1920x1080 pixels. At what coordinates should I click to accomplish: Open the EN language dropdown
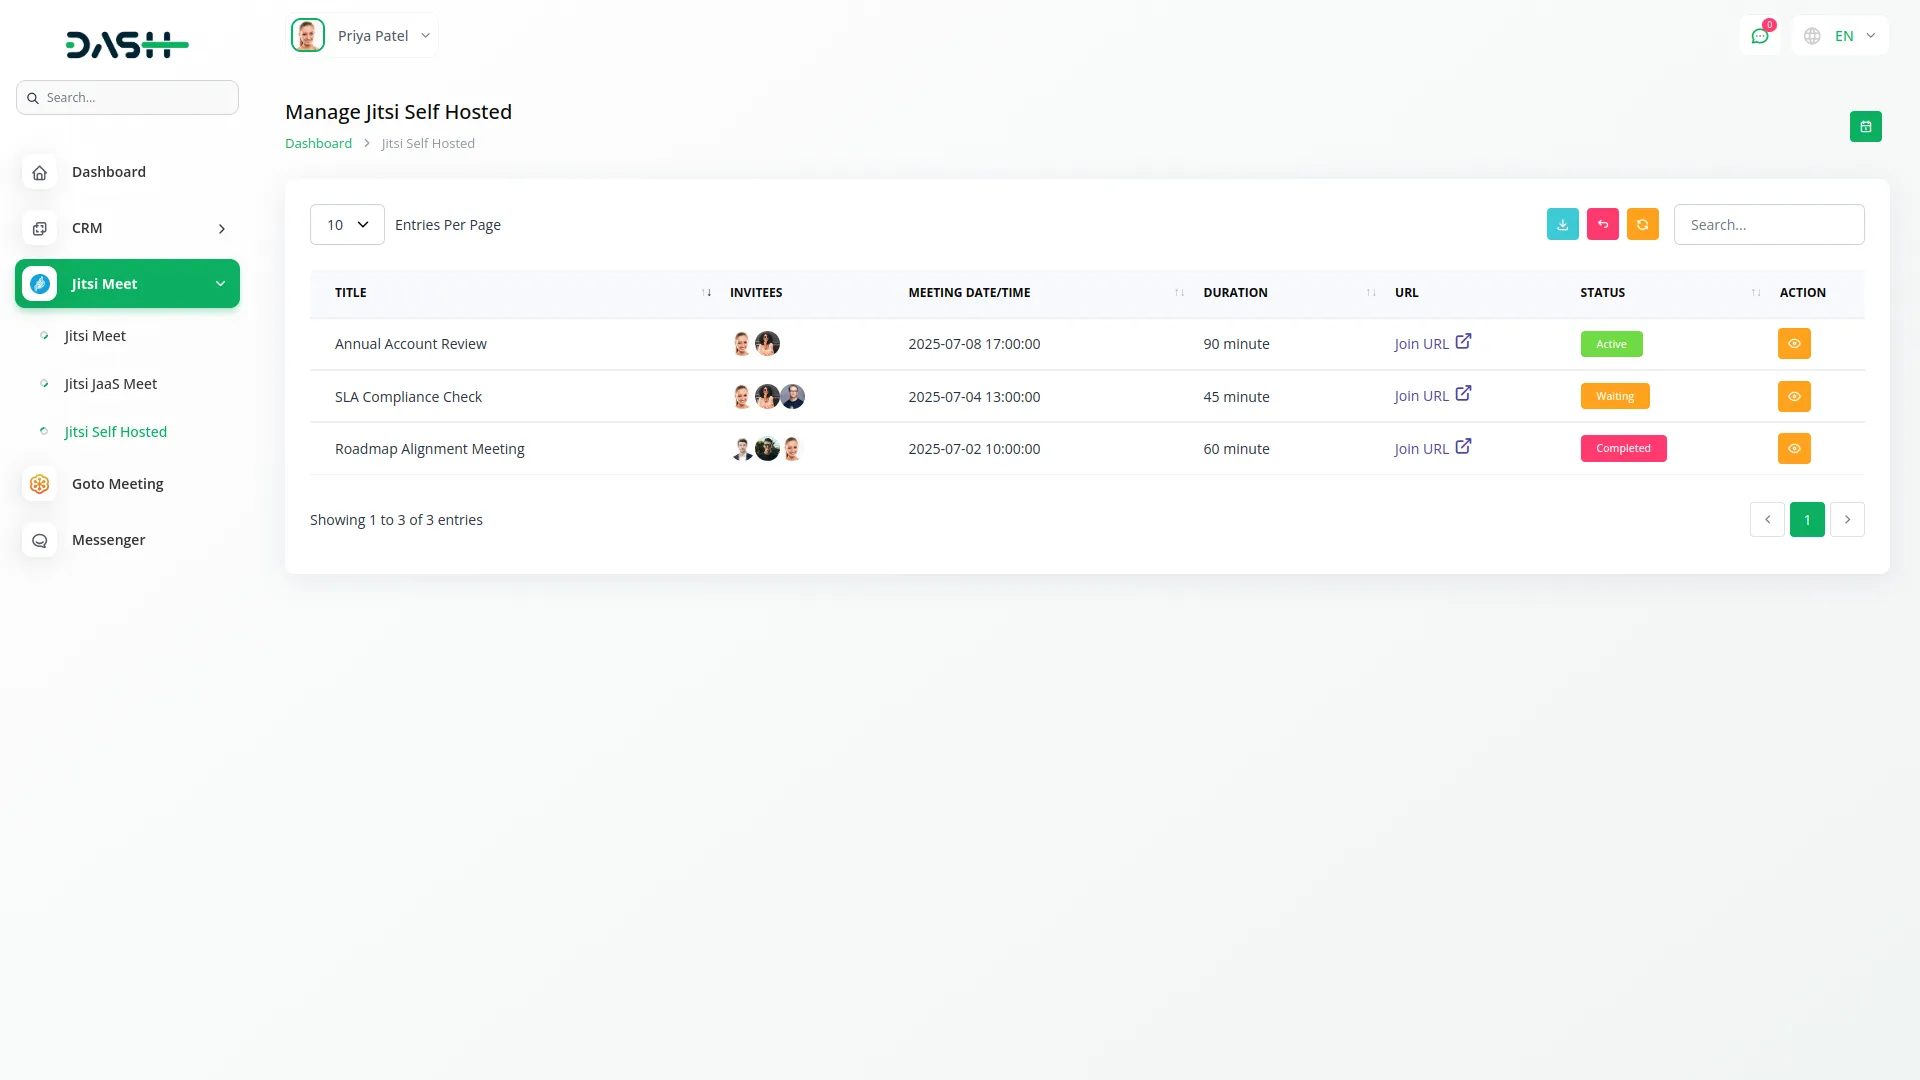pyautogui.click(x=1841, y=36)
